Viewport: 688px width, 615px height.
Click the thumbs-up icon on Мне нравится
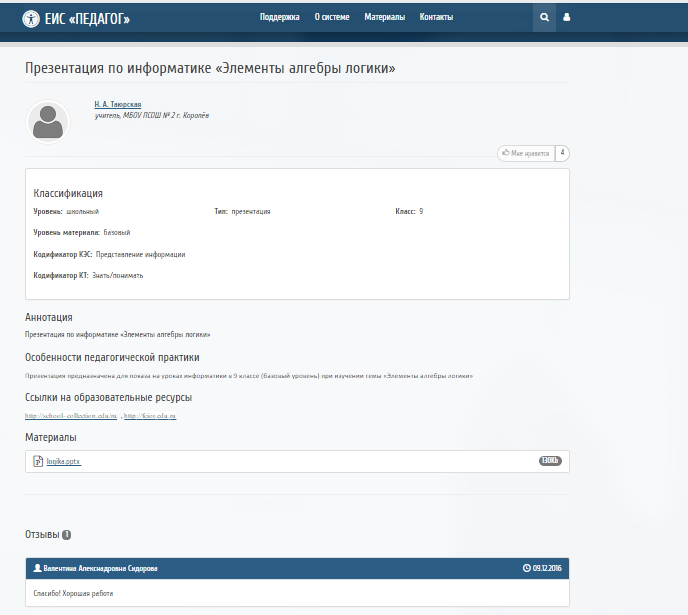(505, 153)
